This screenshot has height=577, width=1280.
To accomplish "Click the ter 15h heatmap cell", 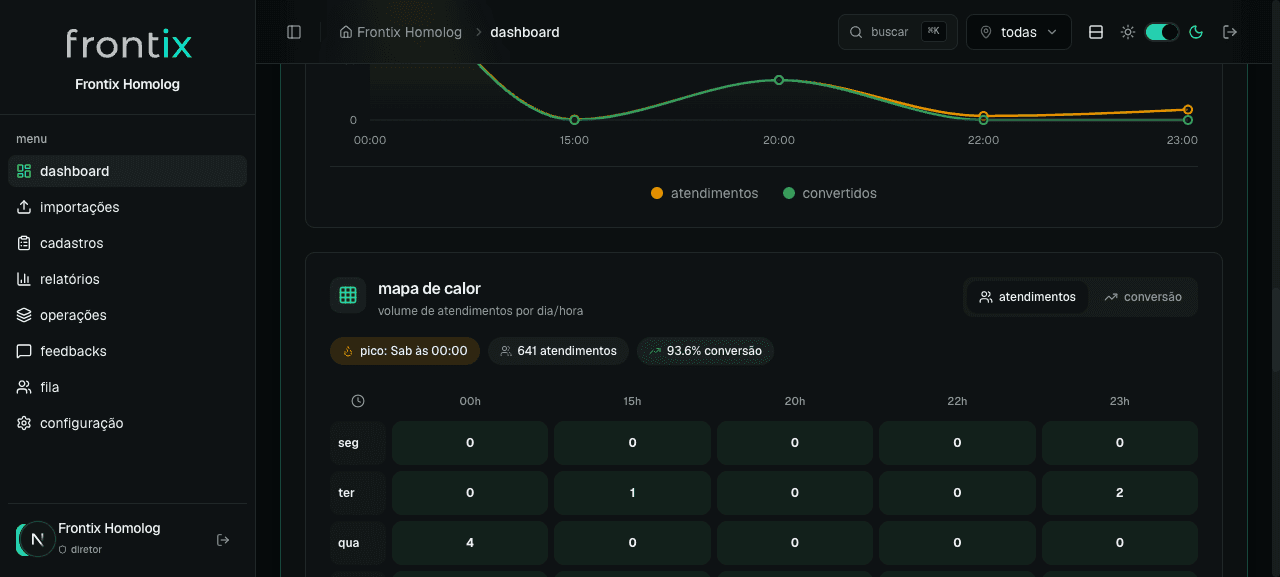I will 632,493.
